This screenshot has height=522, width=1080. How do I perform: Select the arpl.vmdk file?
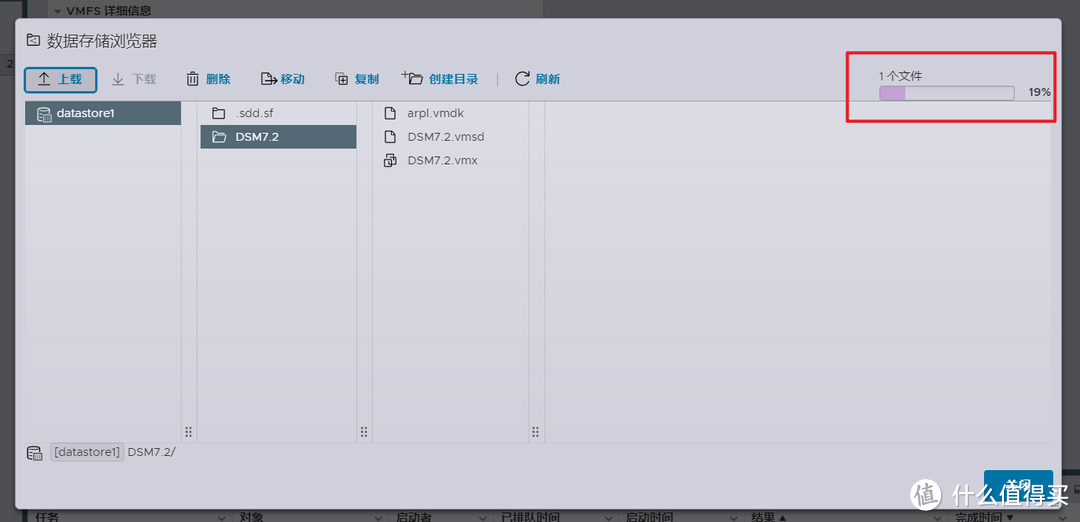(x=435, y=113)
